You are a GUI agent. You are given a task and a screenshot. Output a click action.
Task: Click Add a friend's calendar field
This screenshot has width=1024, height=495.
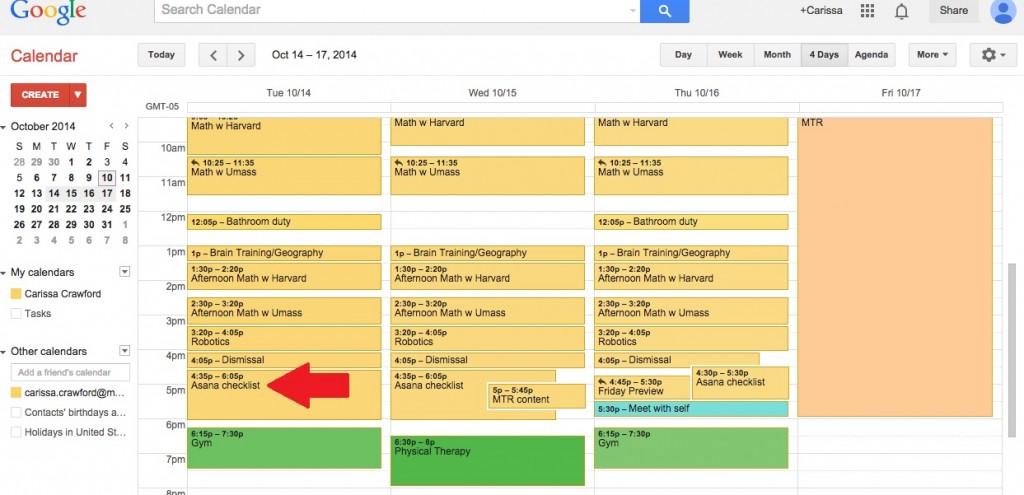click(71, 372)
